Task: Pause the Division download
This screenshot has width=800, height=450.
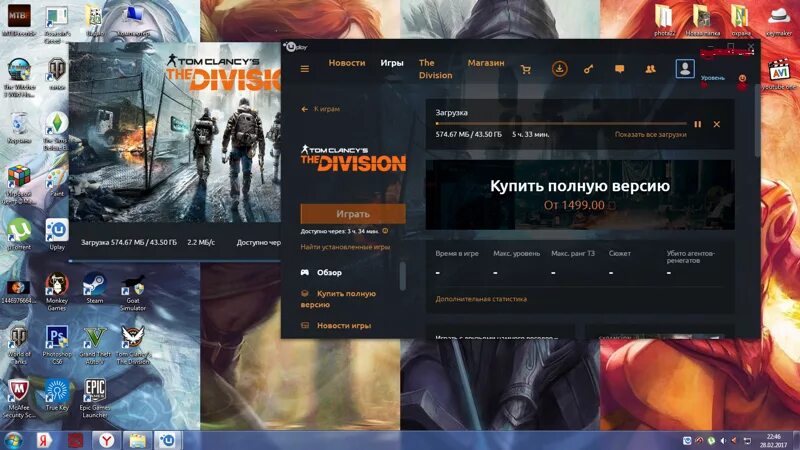Action: point(697,124)
